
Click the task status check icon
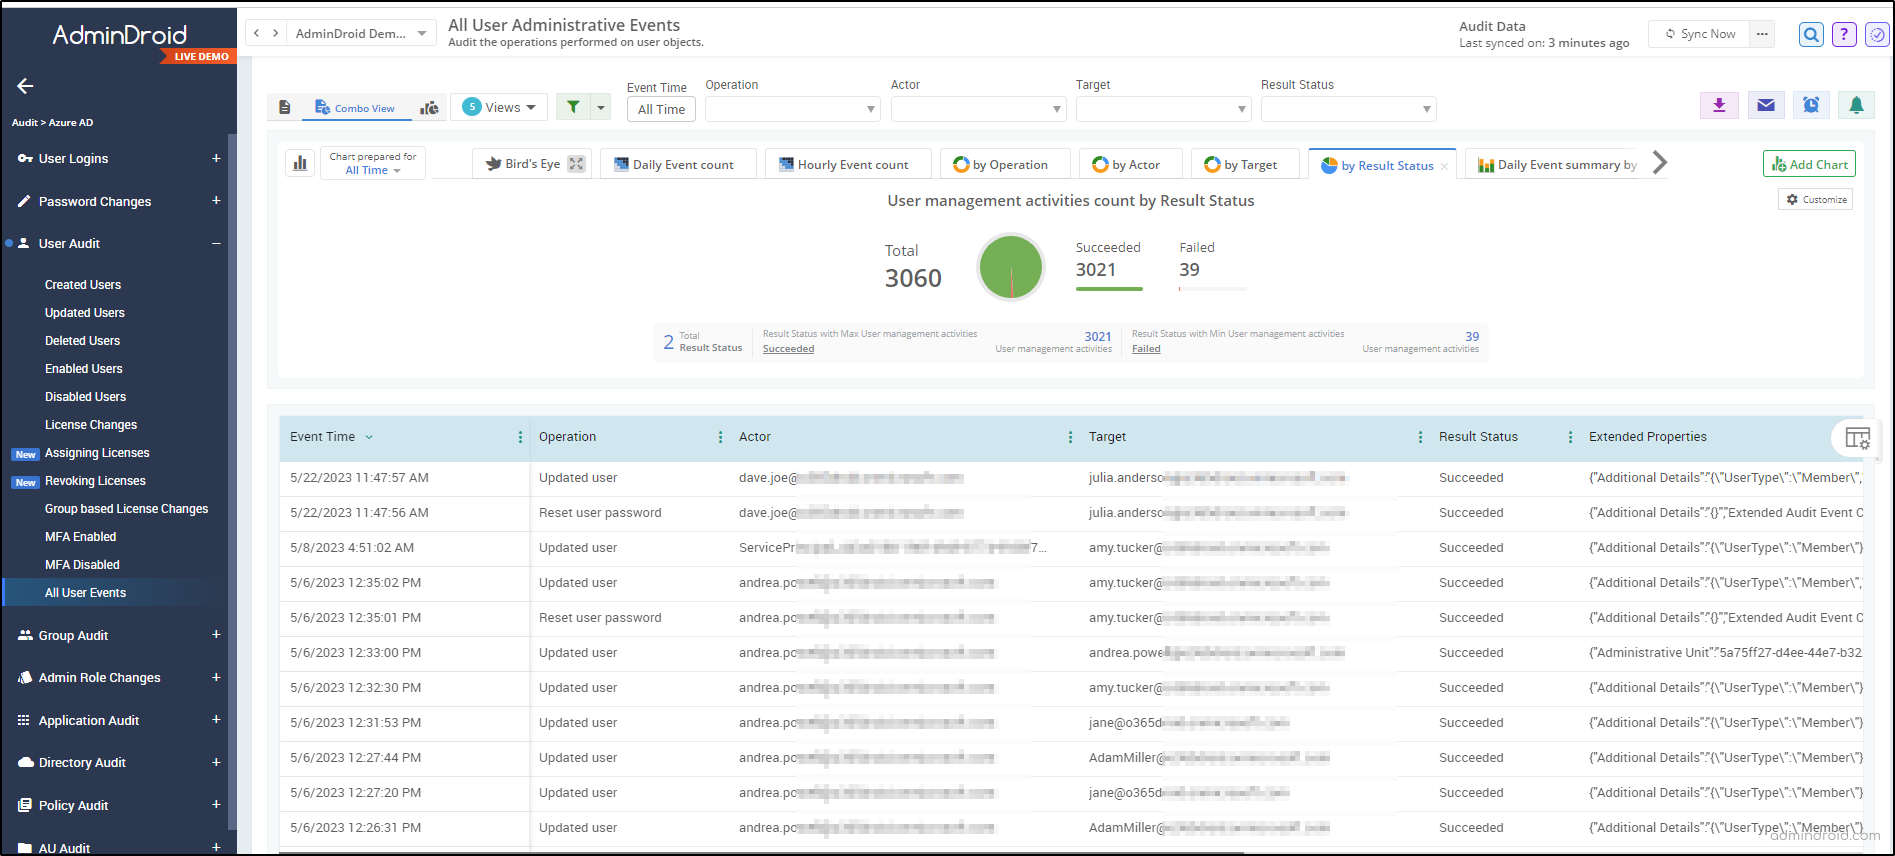pos(1877,35)
